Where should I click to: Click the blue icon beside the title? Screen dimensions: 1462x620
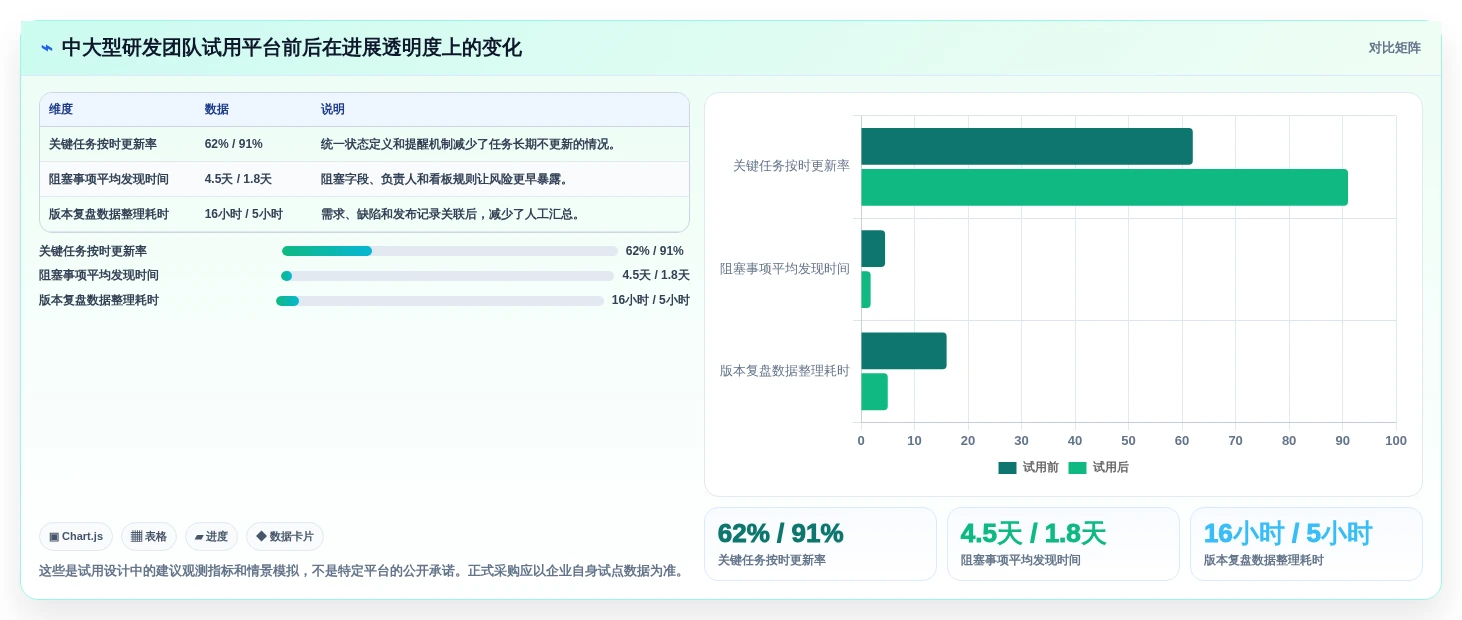[47, 48]
